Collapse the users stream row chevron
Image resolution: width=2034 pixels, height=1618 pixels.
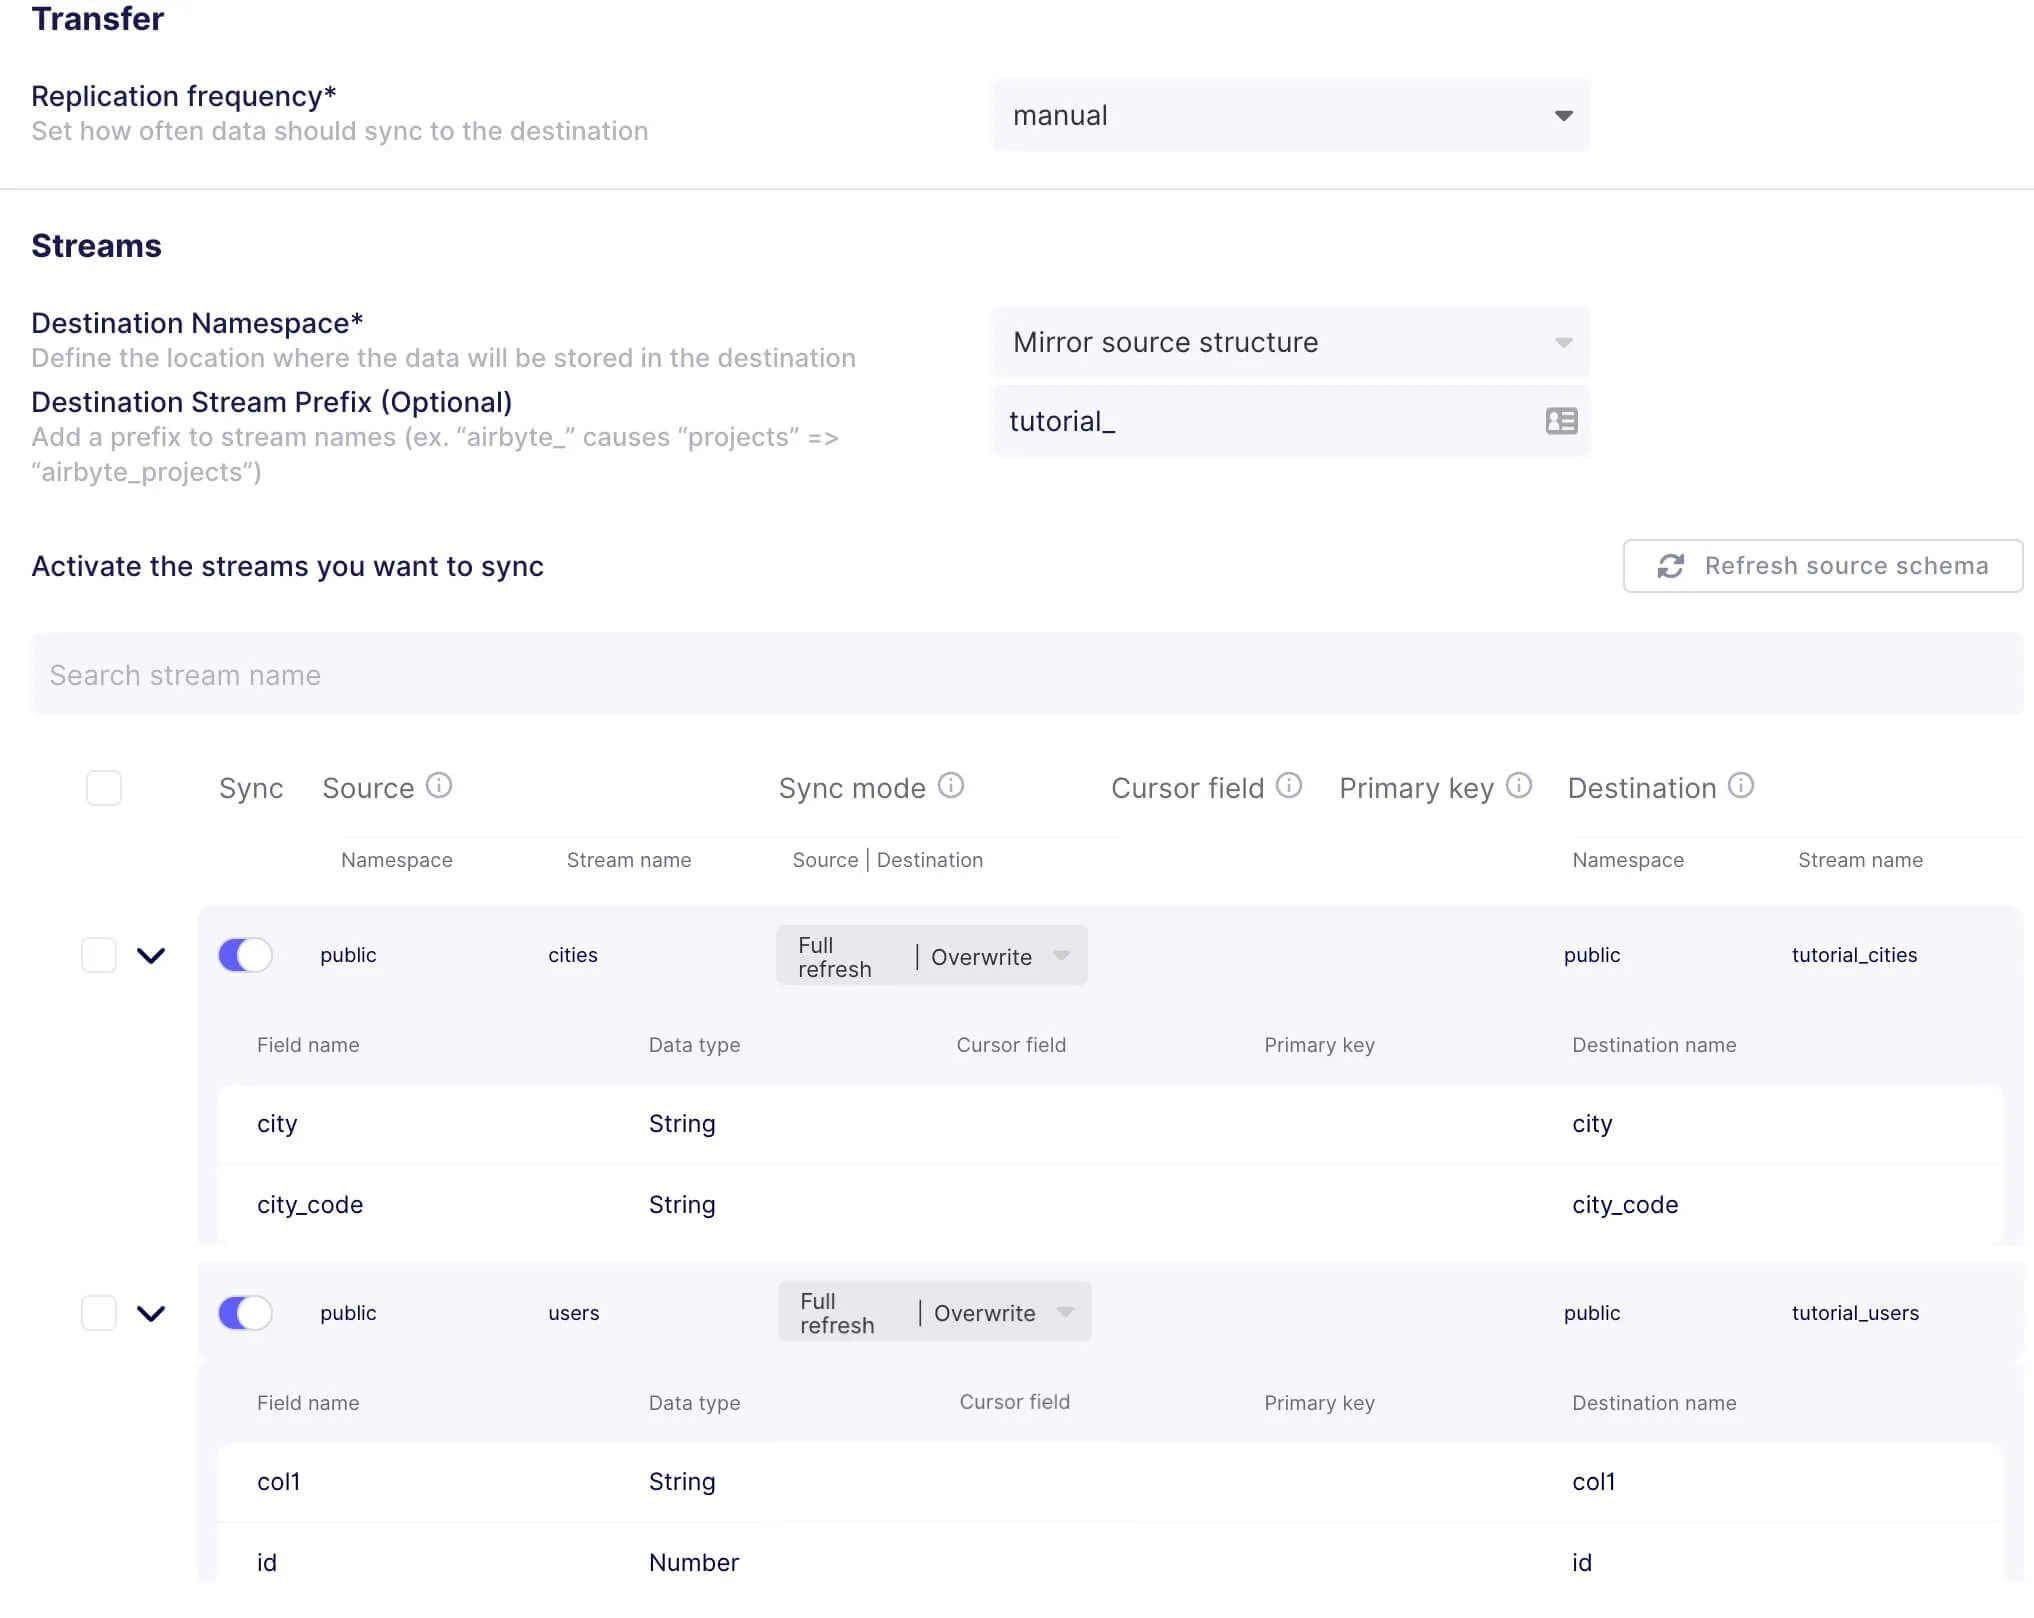(x=151, y=1313)
